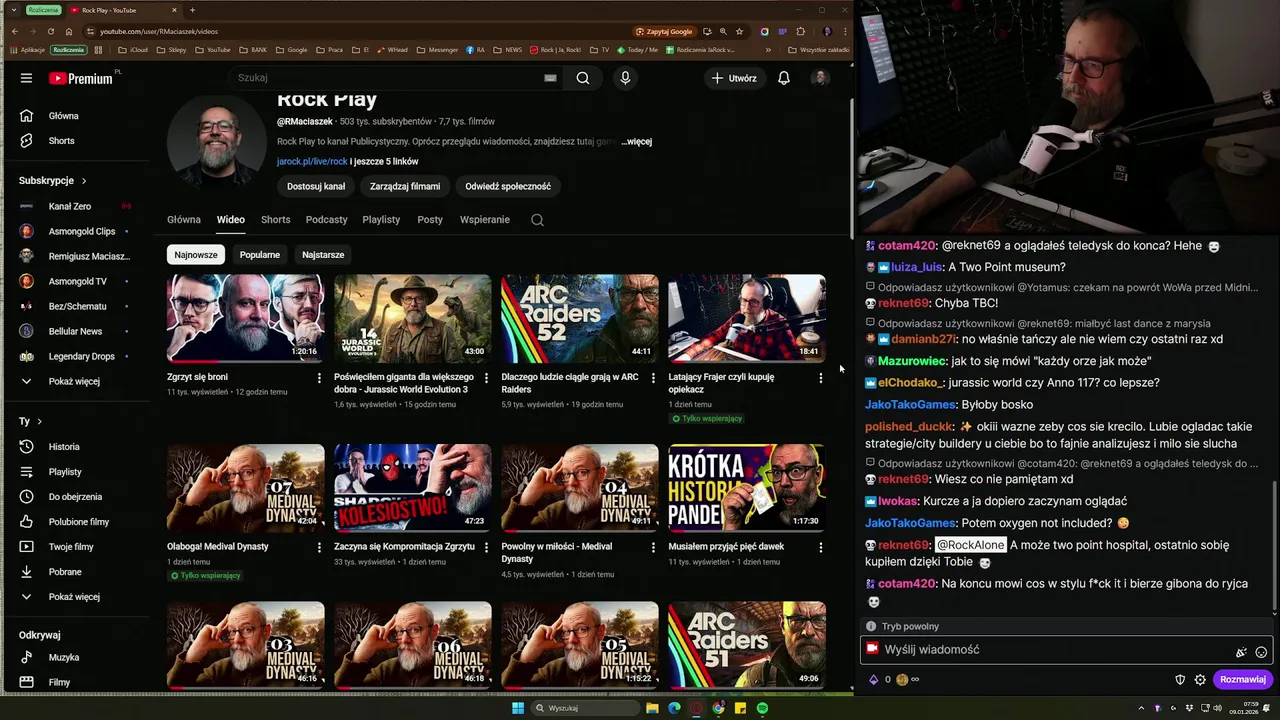Open YouTube notifications bell

coord(784,78)
